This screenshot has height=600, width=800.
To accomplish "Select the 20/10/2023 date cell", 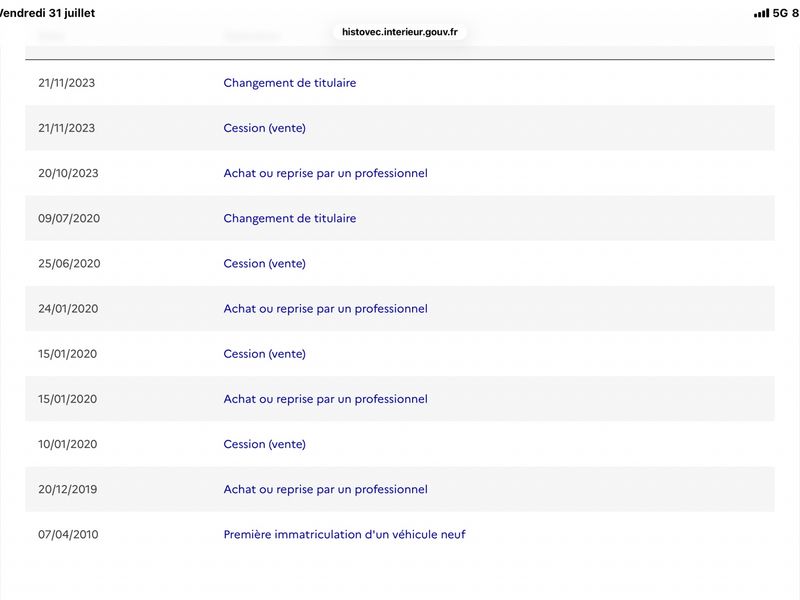I will point(68,173).
